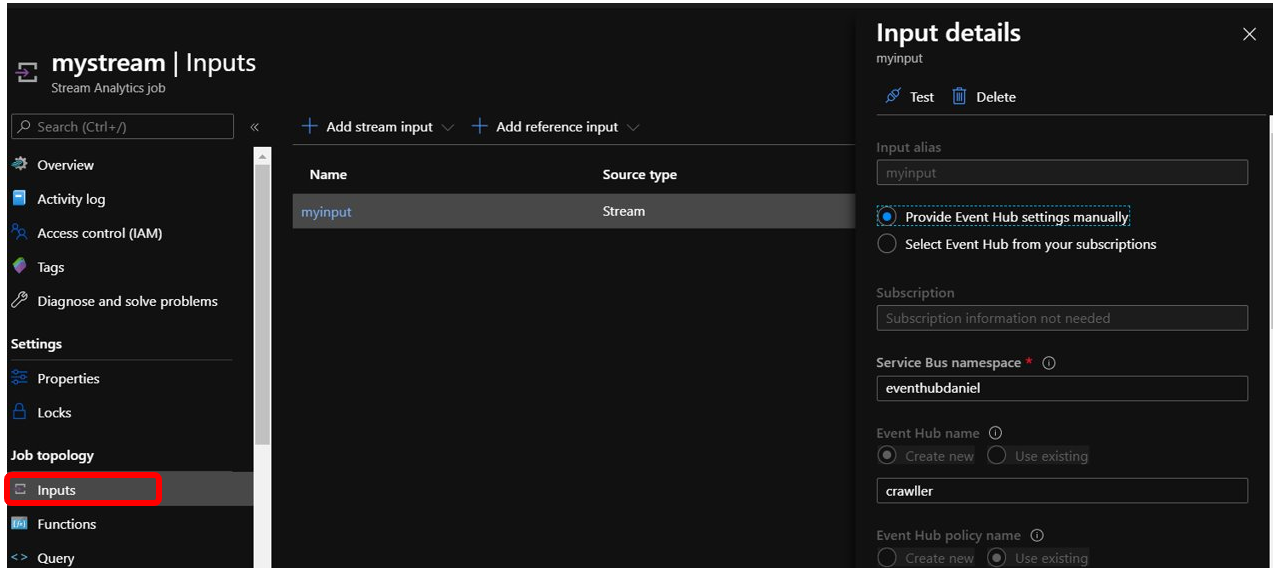Click the Overview icon in the sidebar
Viewport: 1276px width, 574px height.
[19, 165]
